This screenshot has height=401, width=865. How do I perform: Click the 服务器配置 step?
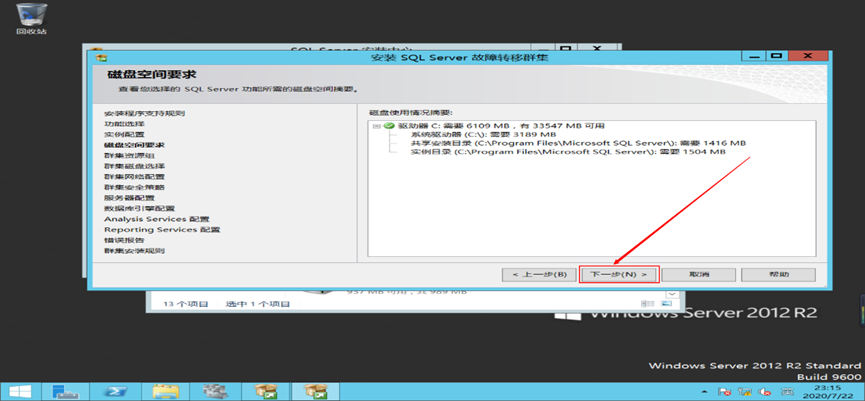[x=129, y=197]
